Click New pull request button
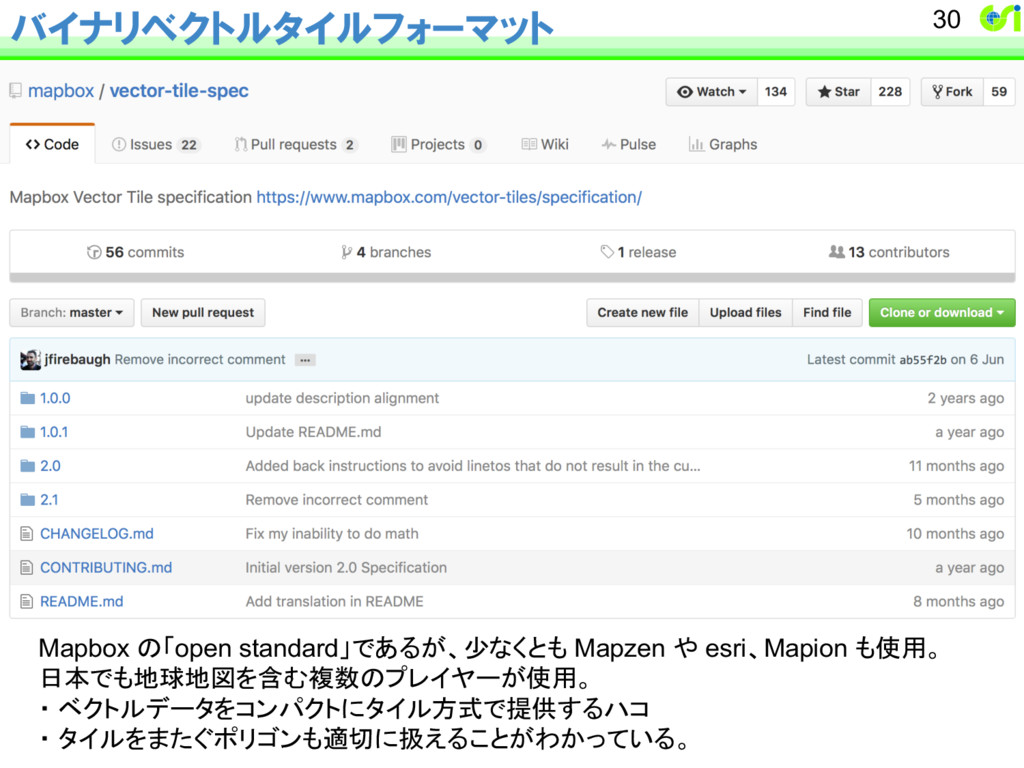Image resolution: width=1024 pixels, height=768 pixels. (x=203, y=313)
